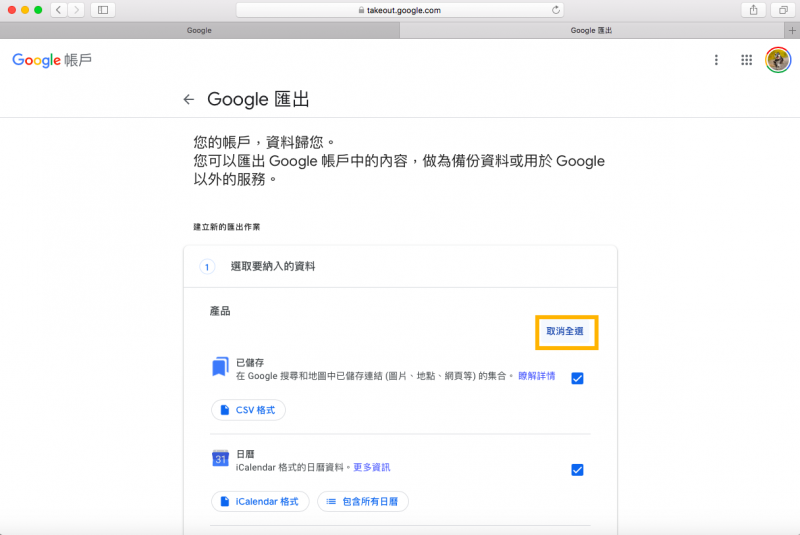Toggle the Safari sidebar button
Screen dimensions: 800x535
tap(103, 10)
